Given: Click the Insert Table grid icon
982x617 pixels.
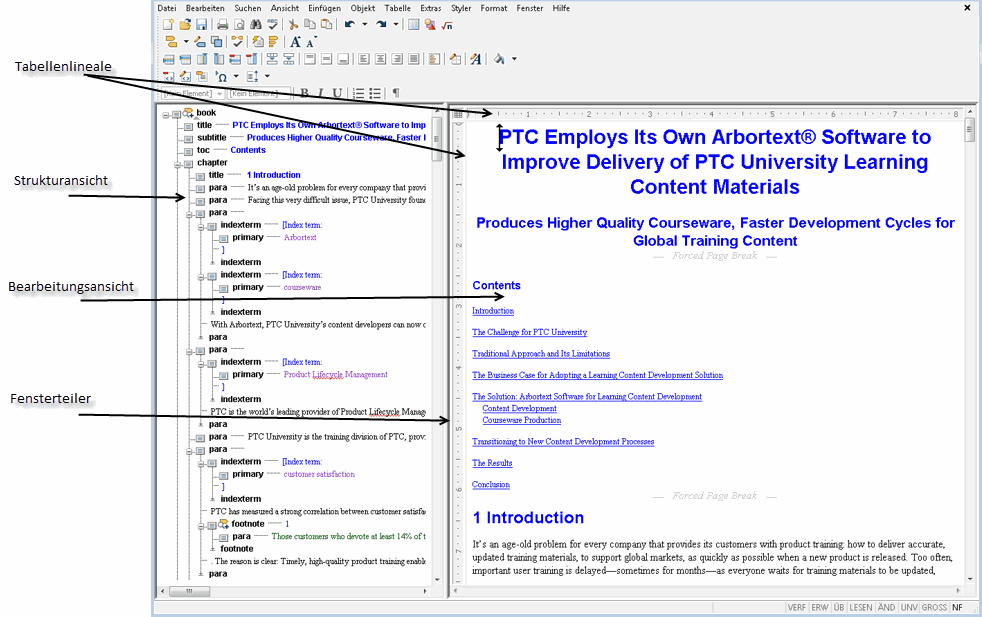Looking at the screenshot, I should coord(413,25).
